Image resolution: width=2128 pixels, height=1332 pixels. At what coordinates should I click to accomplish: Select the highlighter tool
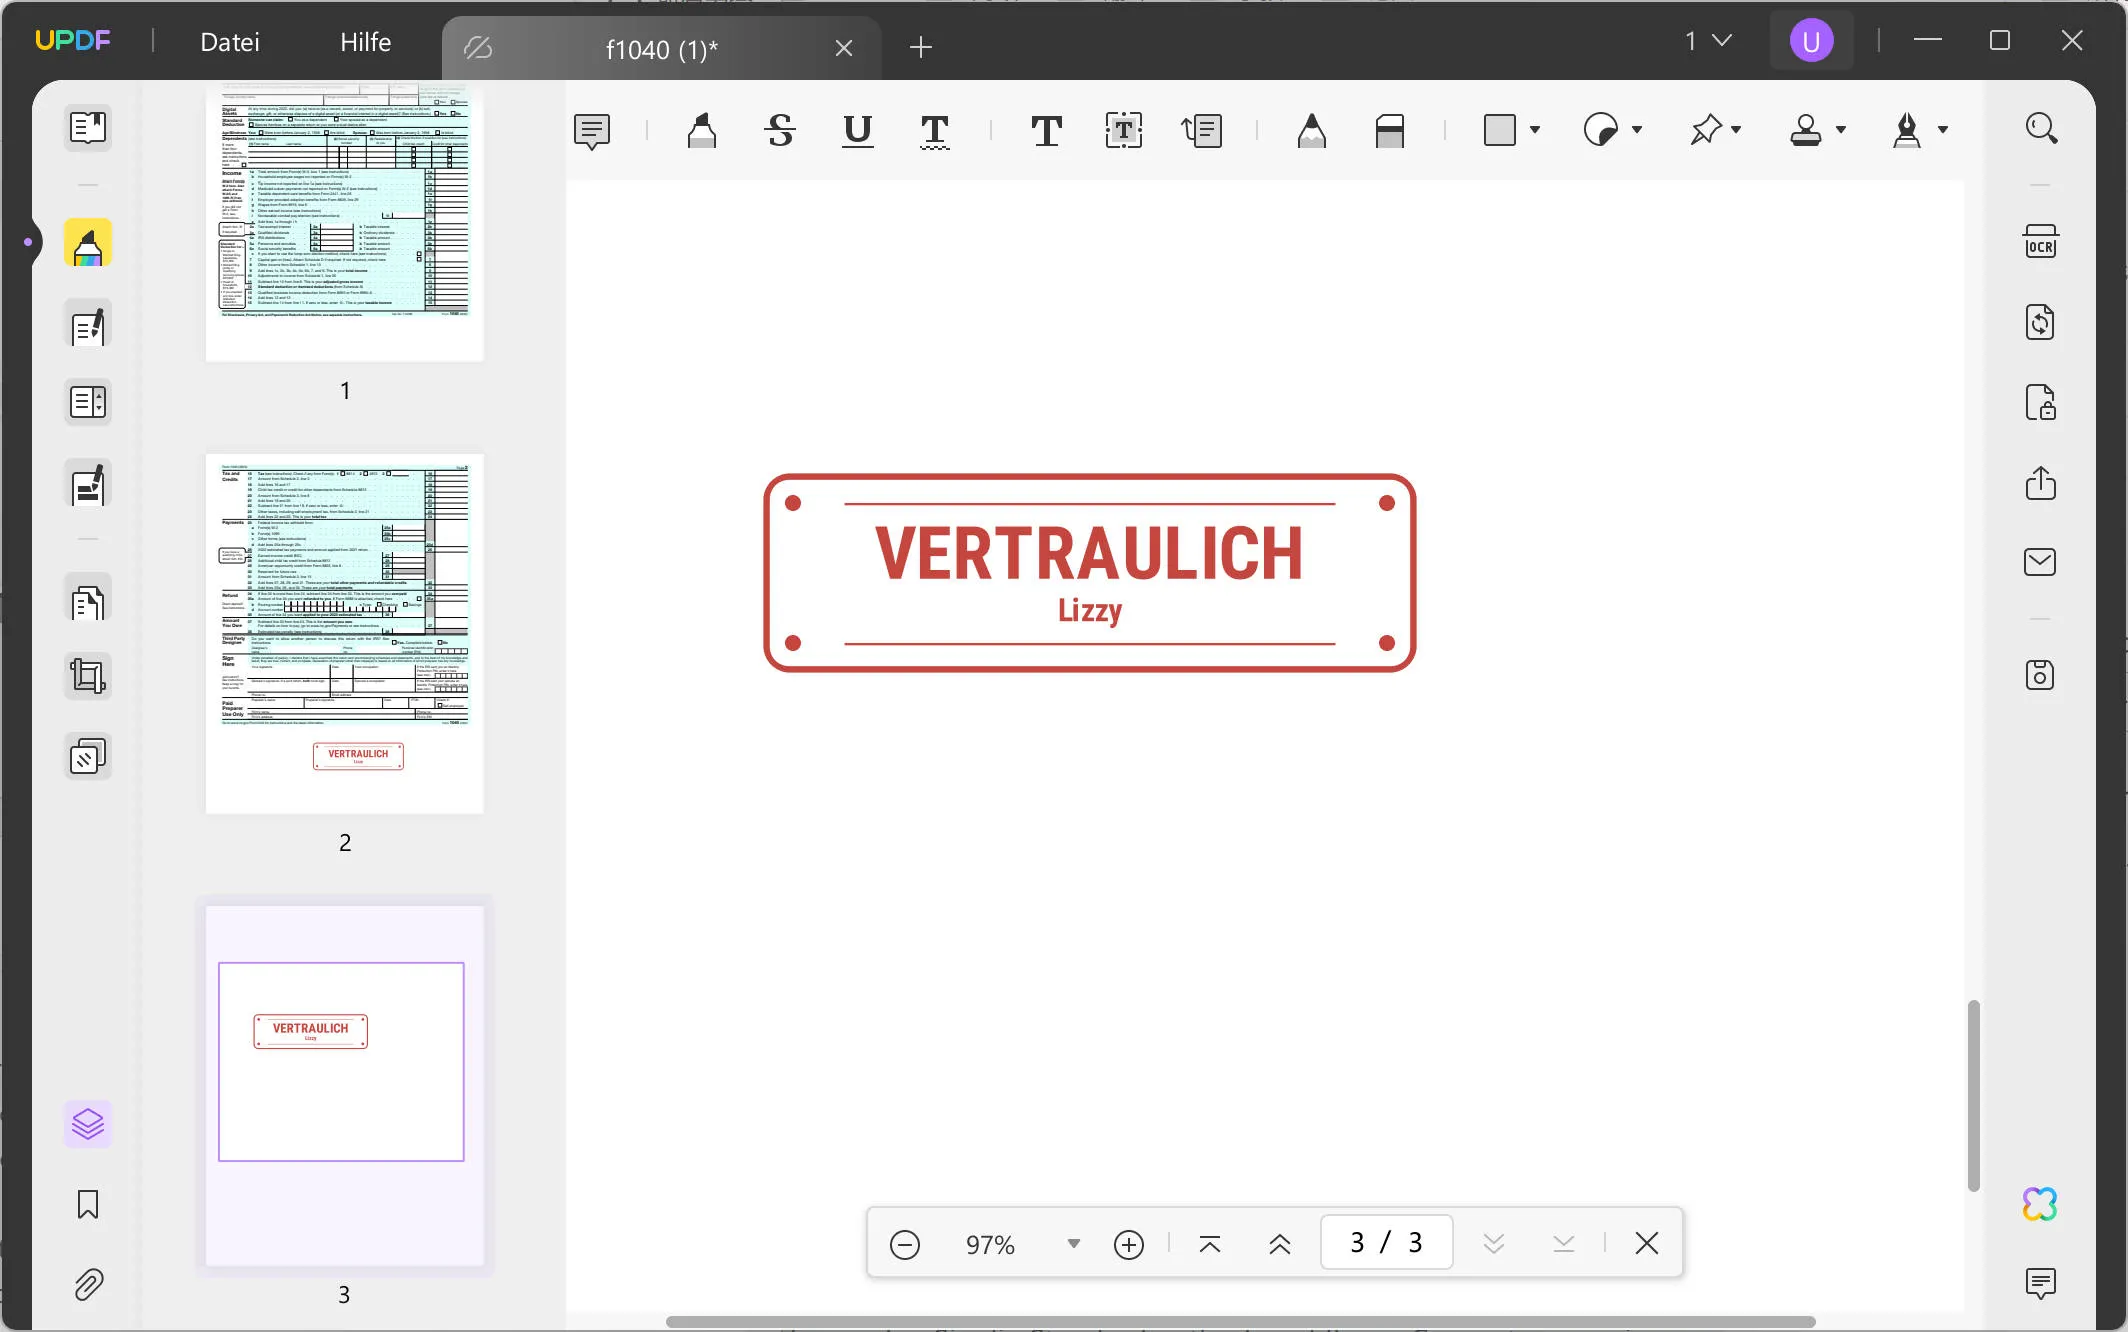[702, 131]
